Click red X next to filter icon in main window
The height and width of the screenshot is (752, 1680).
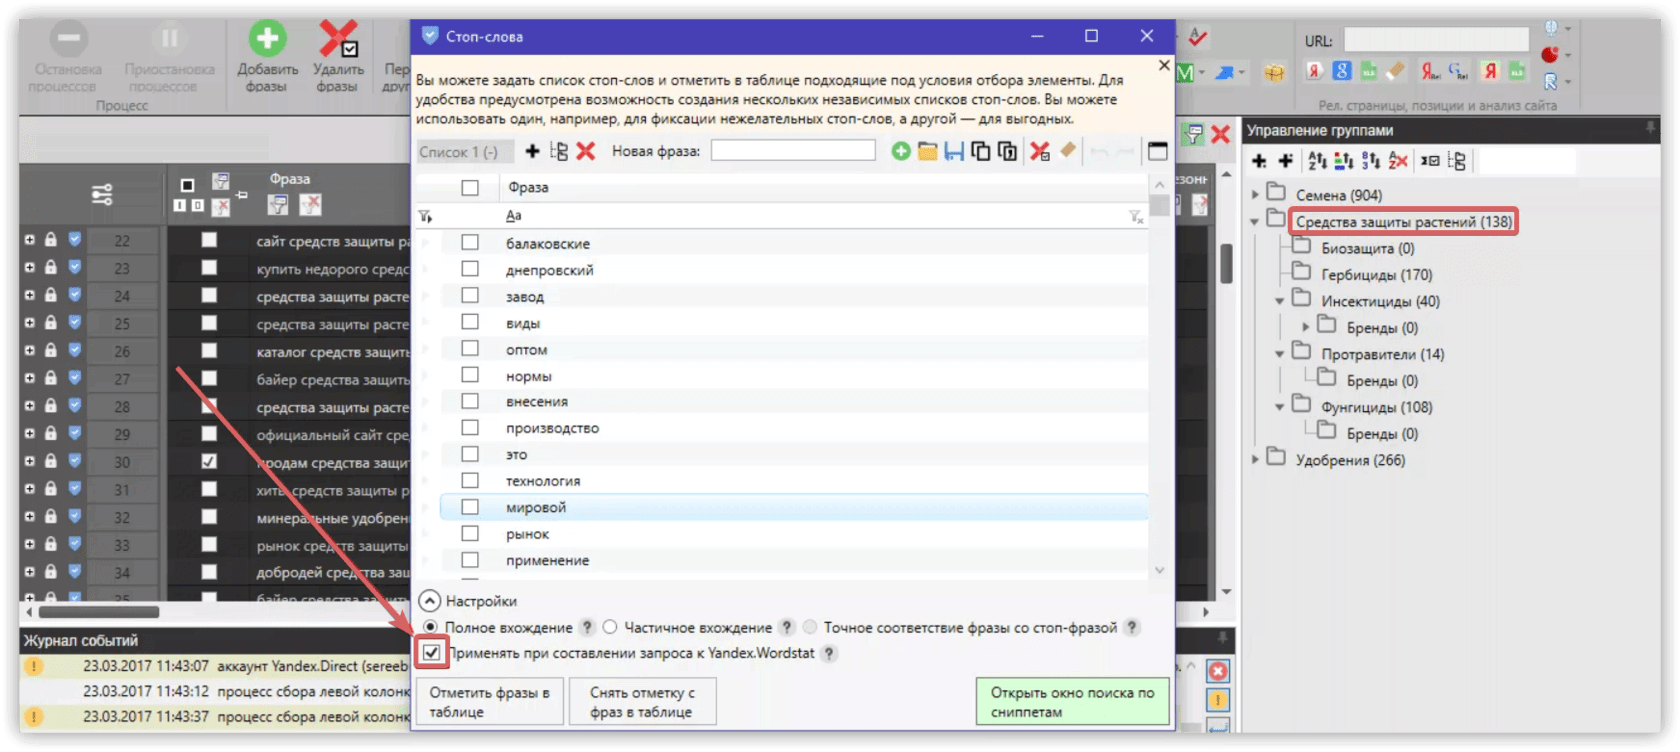[x=1220, y=134]
